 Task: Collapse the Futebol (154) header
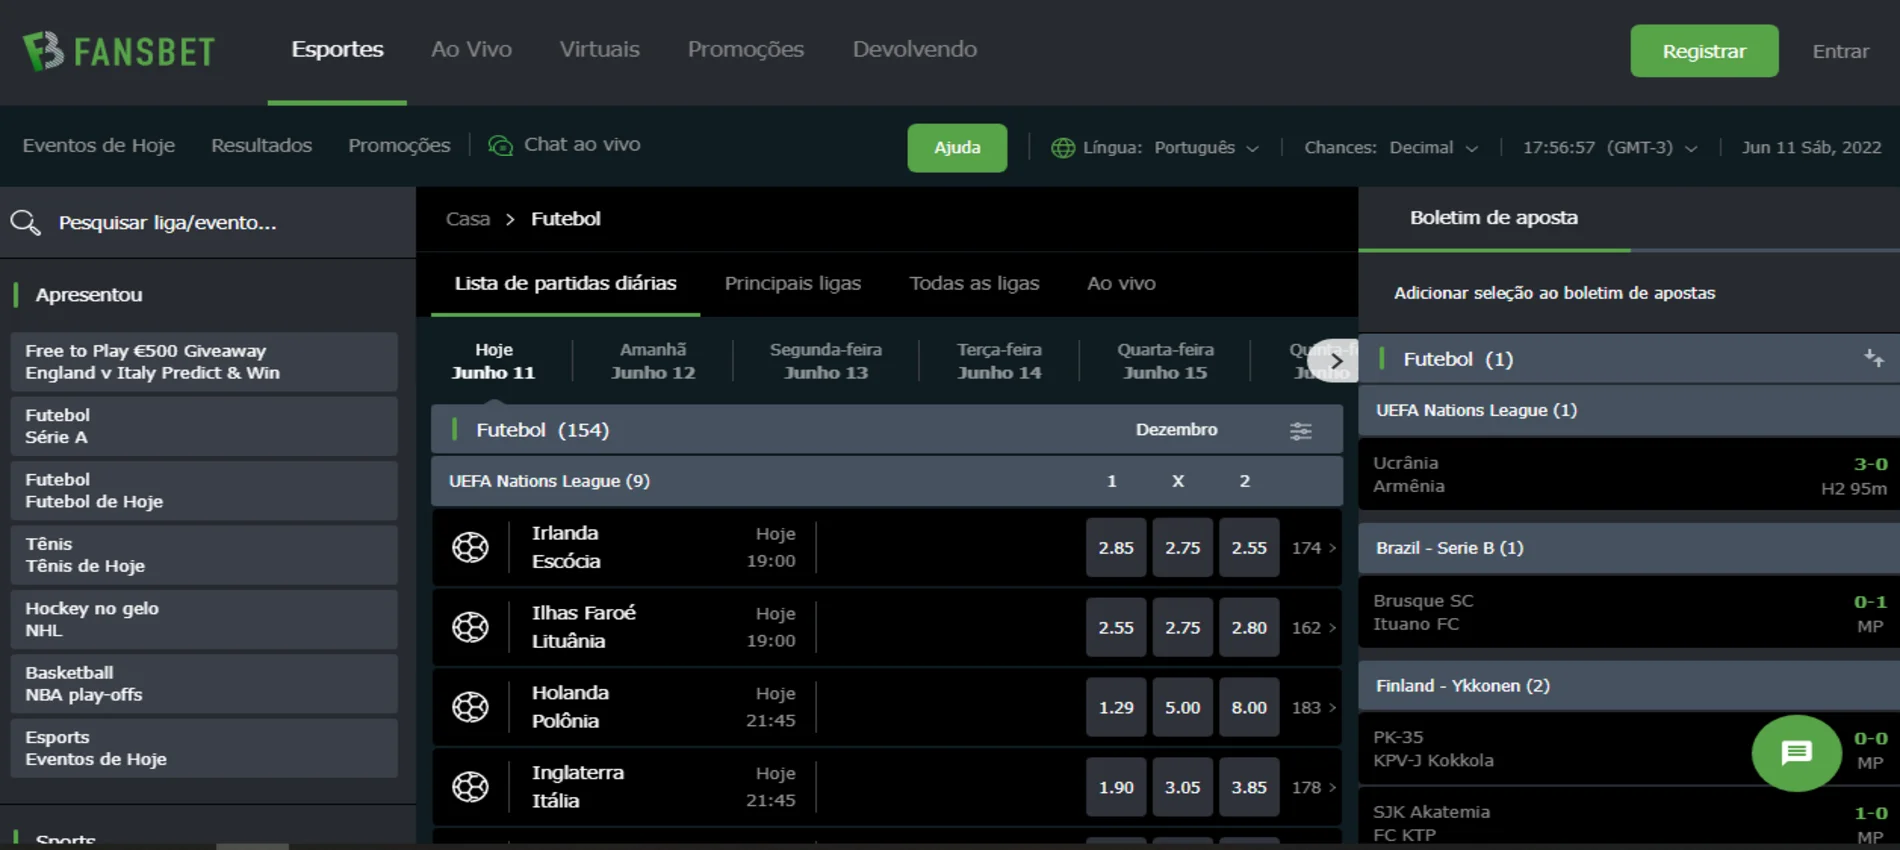coord(887,430)
